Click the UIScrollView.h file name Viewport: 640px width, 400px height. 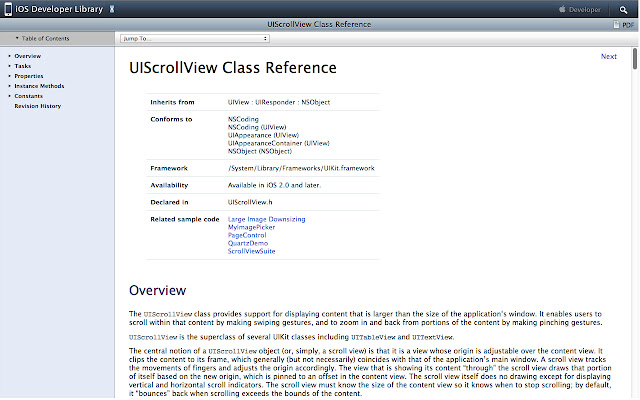250,202
